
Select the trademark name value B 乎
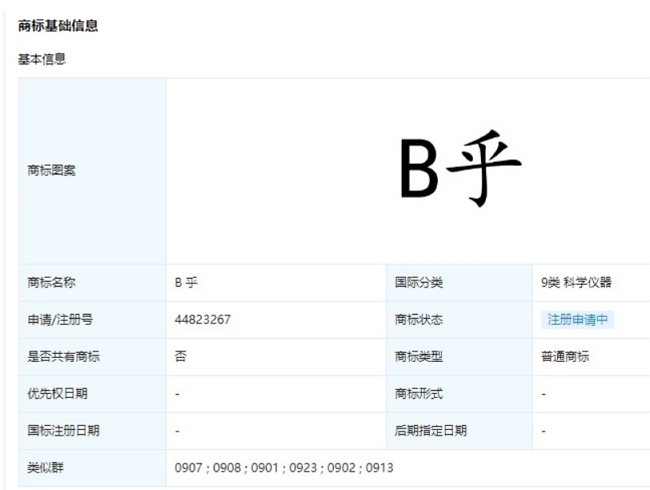click(186, 282)
